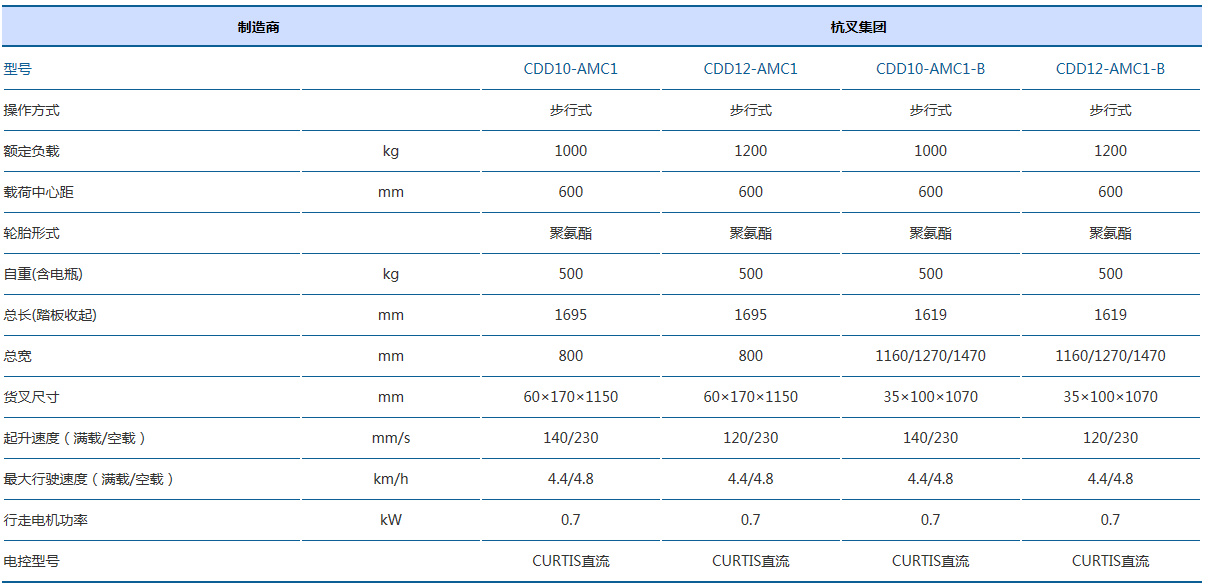Select the 最大行驶速度 row label
1208x585 pixels.
(x=90, y=479)
